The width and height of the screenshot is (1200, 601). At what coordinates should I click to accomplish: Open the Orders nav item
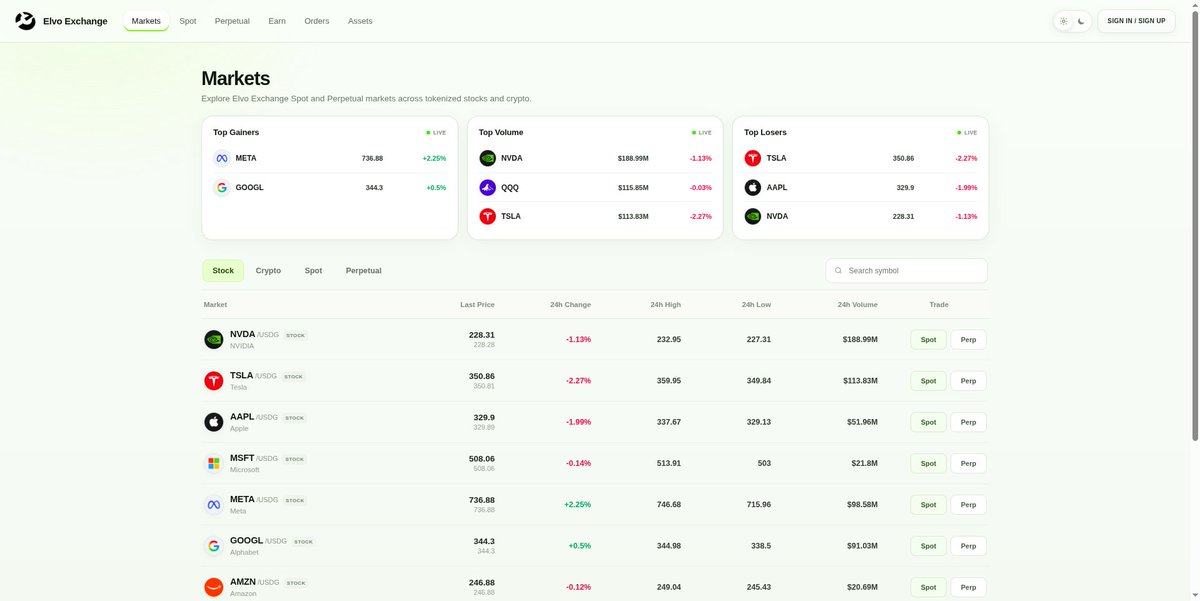click(x=317, y=21)
